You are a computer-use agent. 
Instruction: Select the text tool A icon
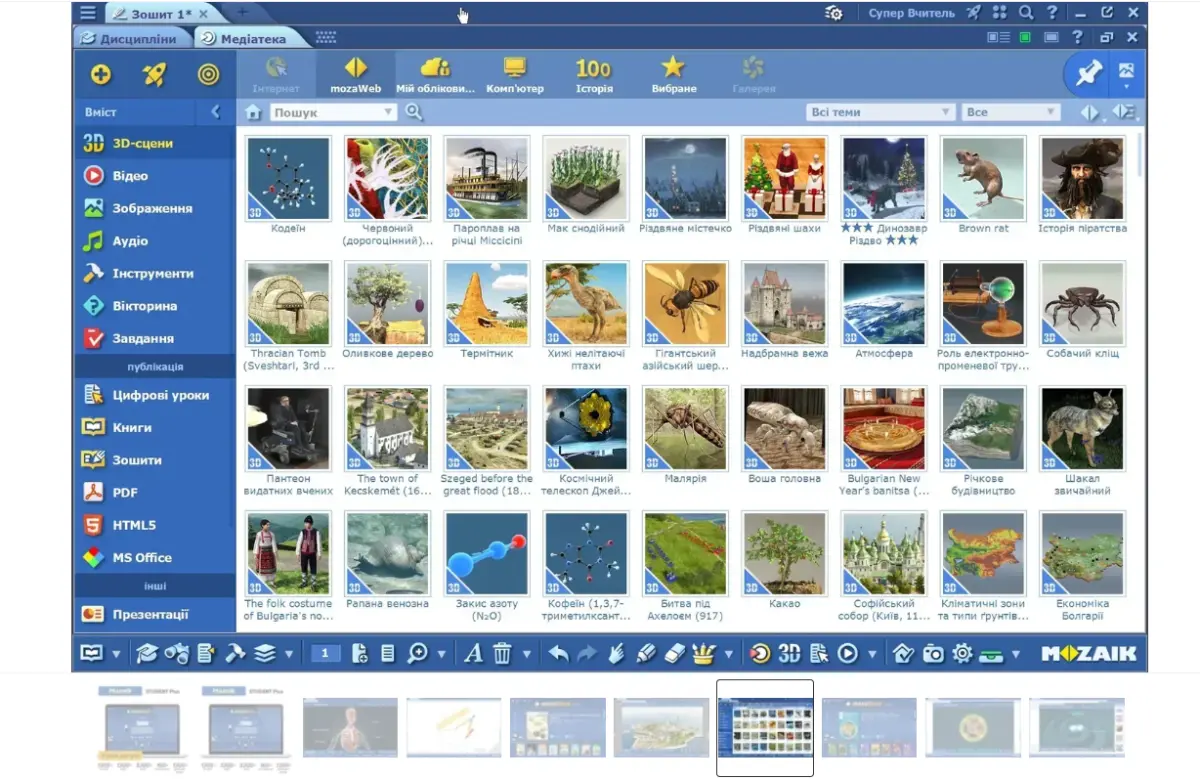pyautogui.click(x=473, y=653)
